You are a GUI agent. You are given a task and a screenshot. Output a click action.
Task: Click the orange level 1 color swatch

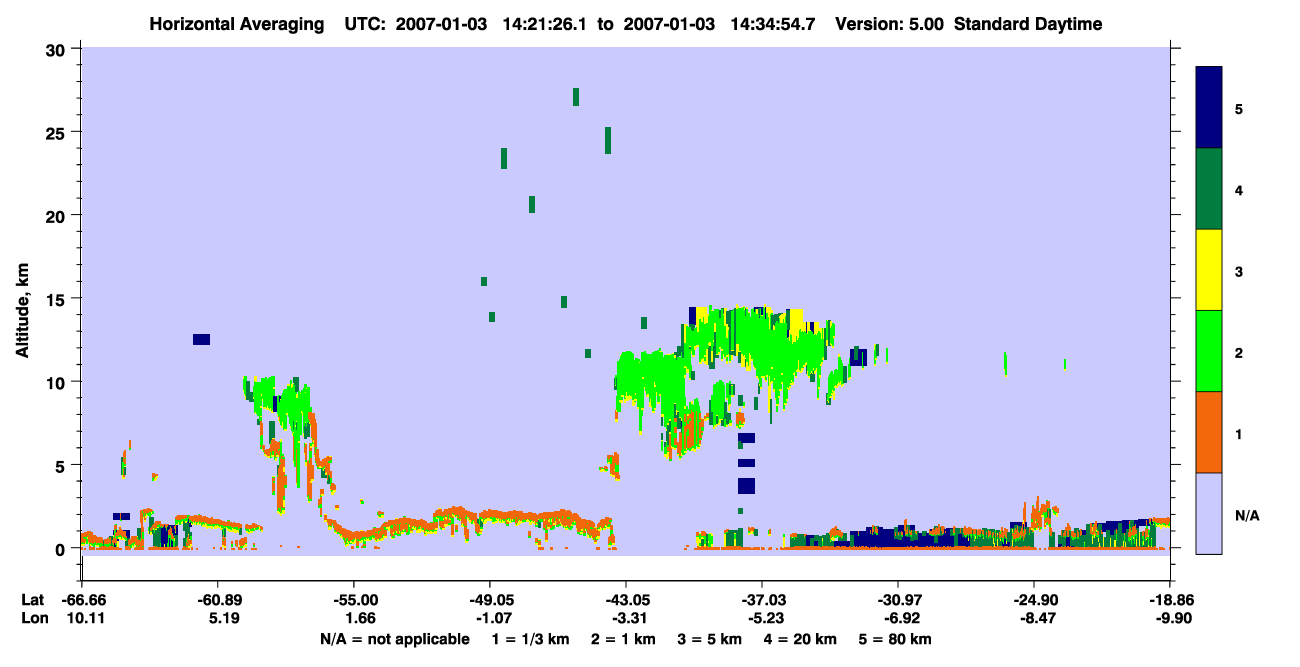click(1209, 432)
